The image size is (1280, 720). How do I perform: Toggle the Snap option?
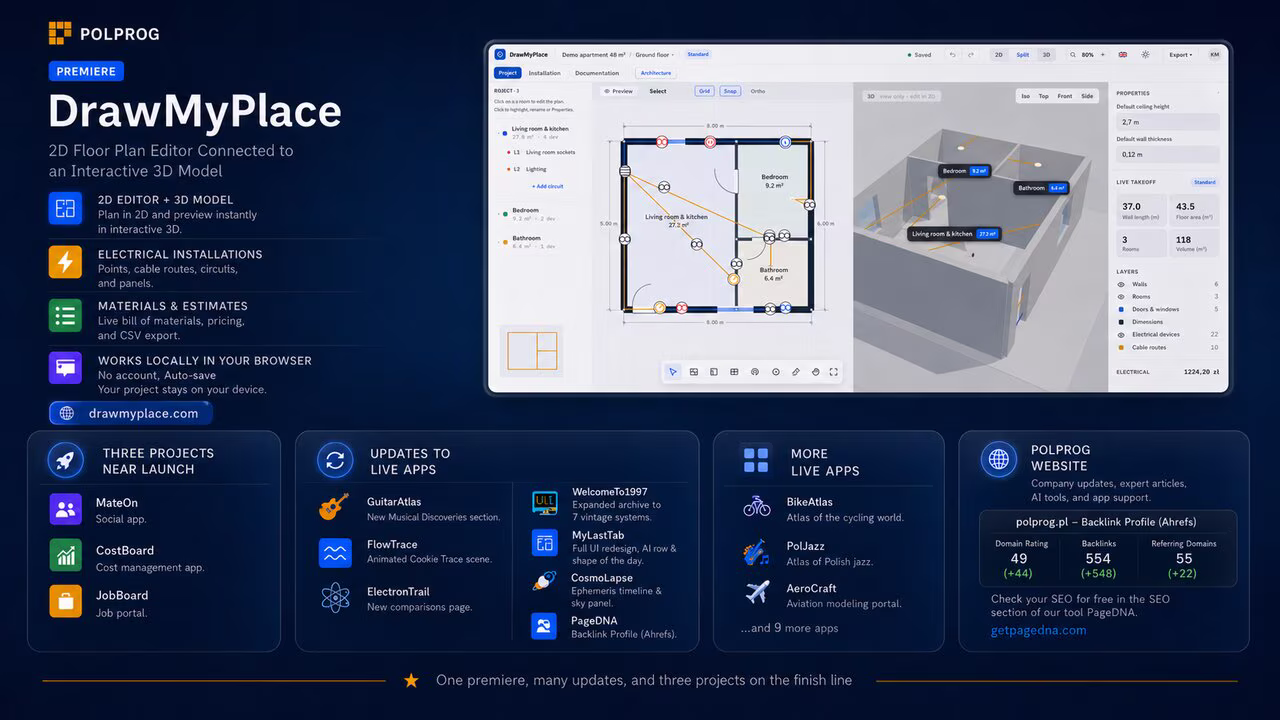click(x=730, y=91)
